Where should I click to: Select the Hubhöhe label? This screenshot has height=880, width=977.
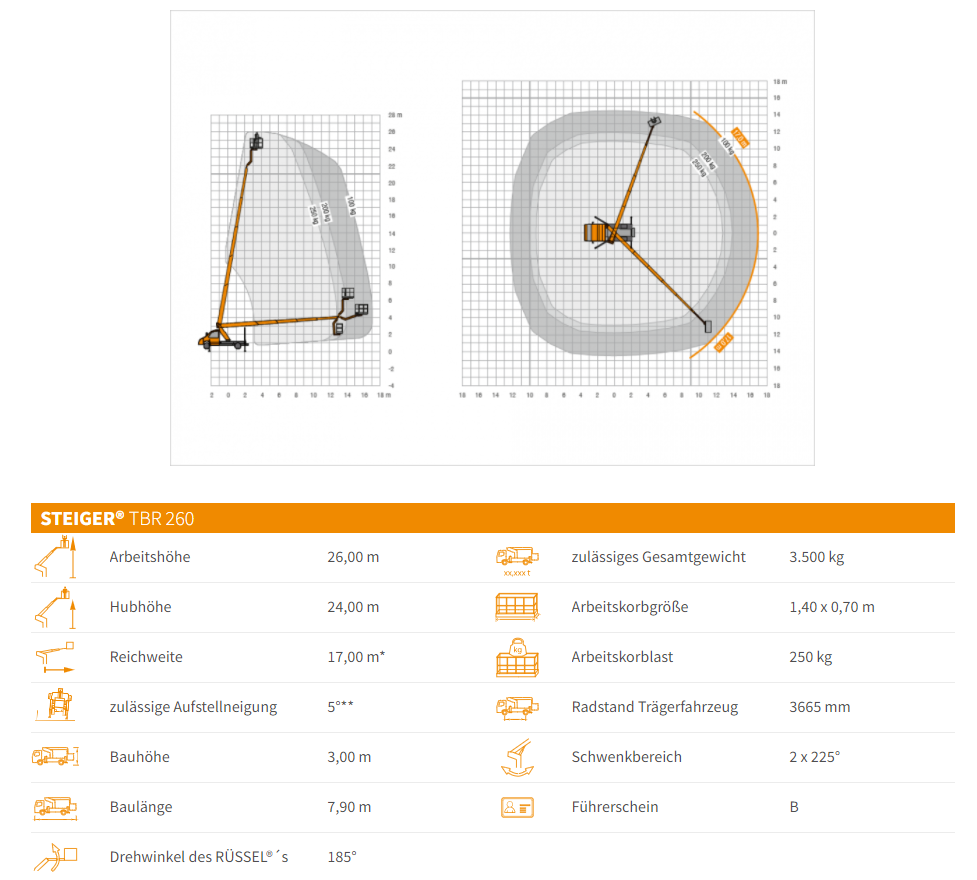tap(140, 607)
